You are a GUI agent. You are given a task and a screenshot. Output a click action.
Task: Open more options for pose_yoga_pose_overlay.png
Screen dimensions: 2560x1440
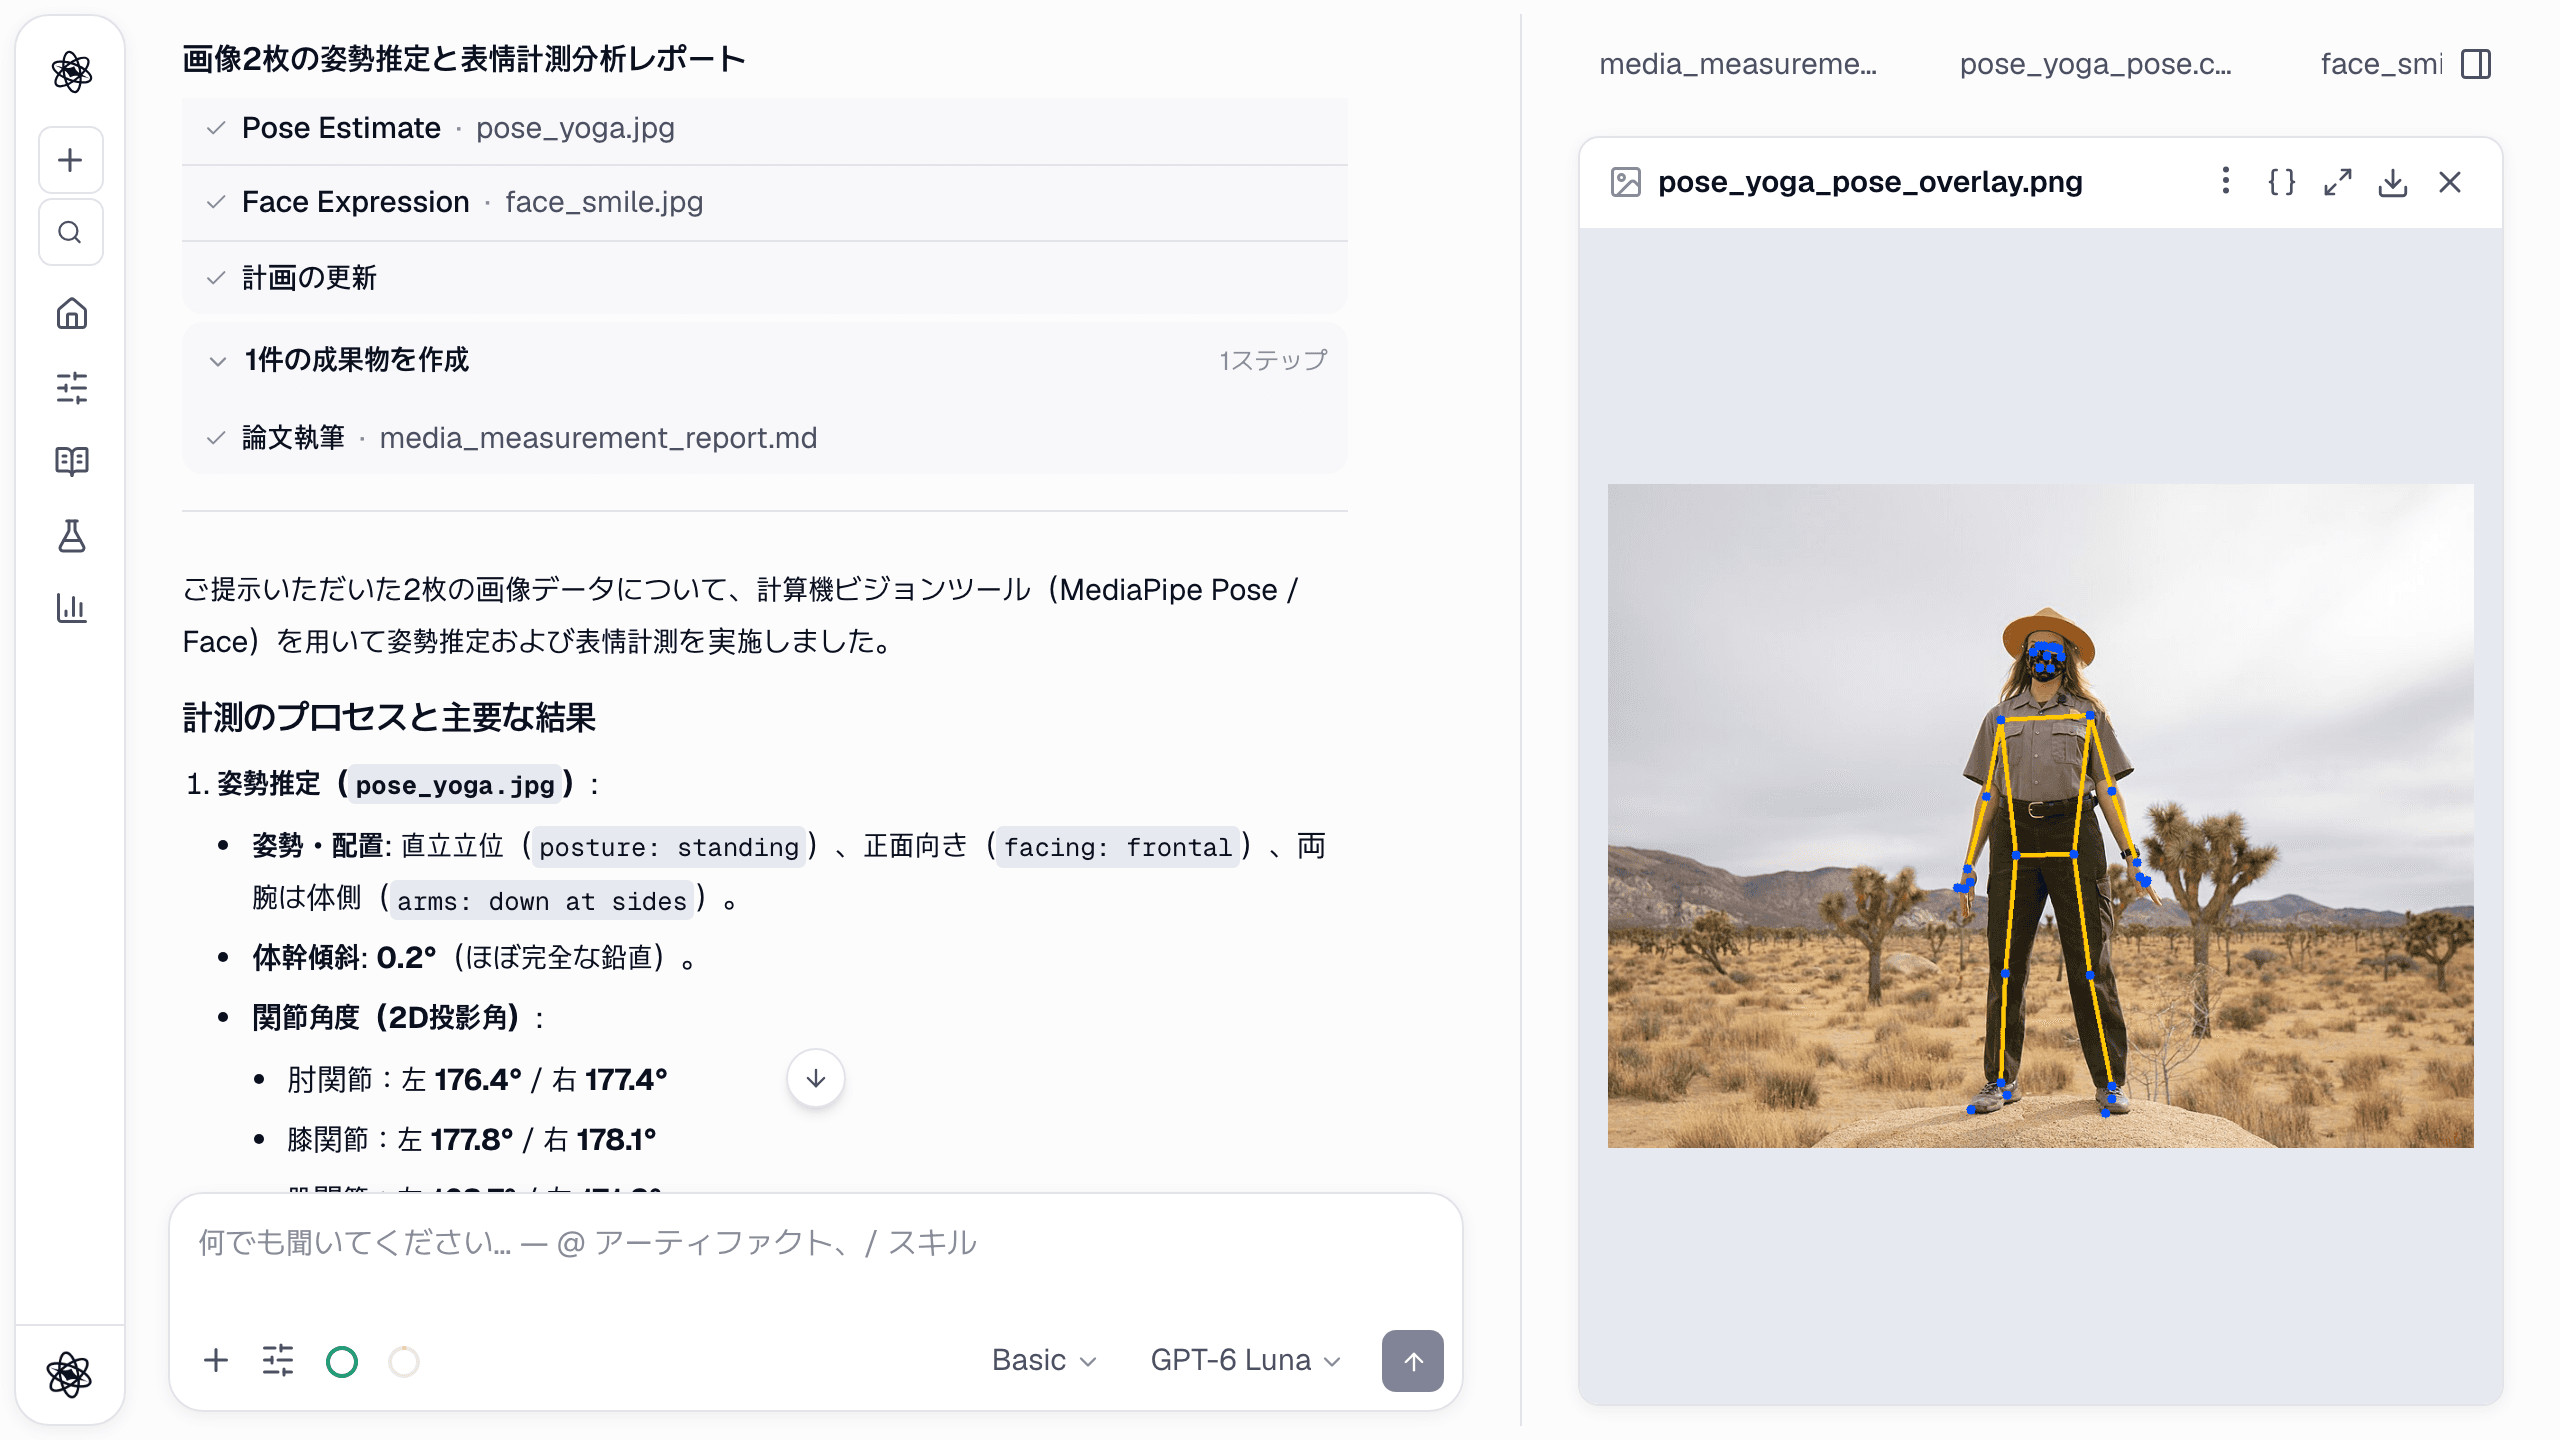coord(2225,182)
